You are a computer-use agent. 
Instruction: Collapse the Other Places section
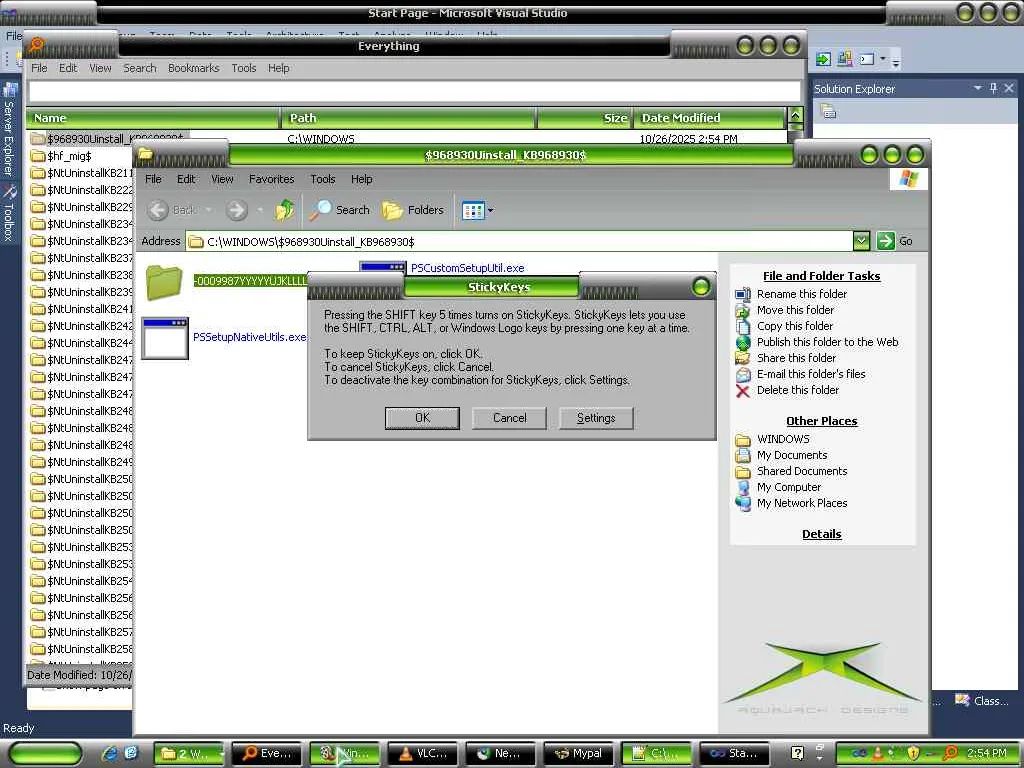click(822, 421)
